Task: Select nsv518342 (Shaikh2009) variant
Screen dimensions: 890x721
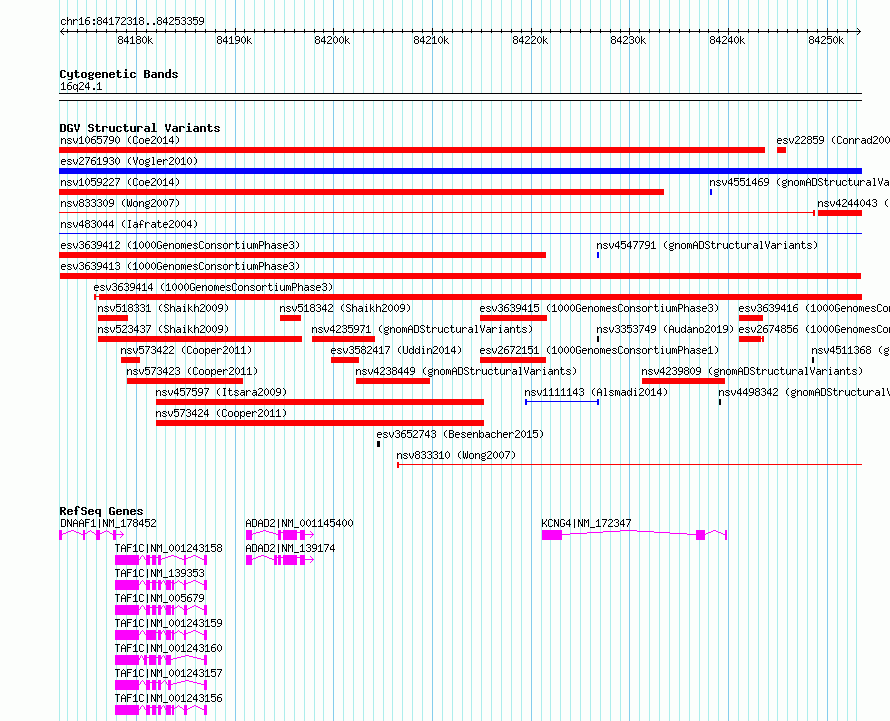Action: click(x=345, y=308)
